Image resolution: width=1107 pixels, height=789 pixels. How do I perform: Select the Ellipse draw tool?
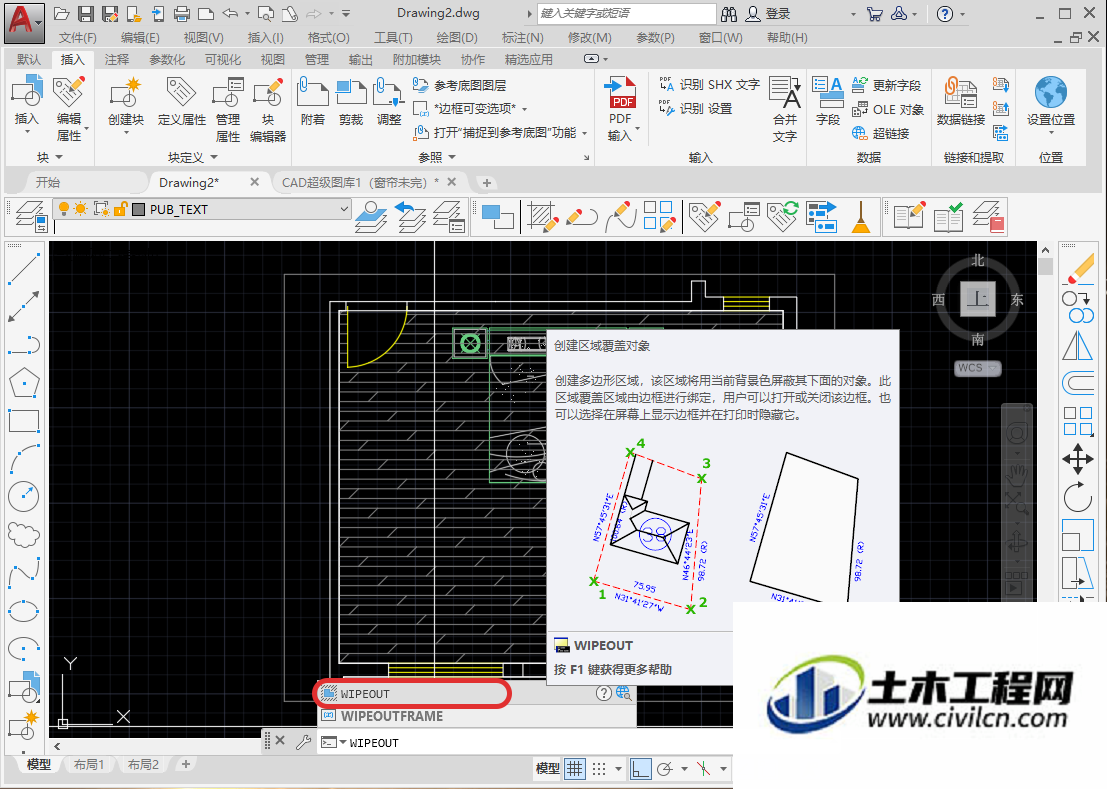(x=24, y=611)
